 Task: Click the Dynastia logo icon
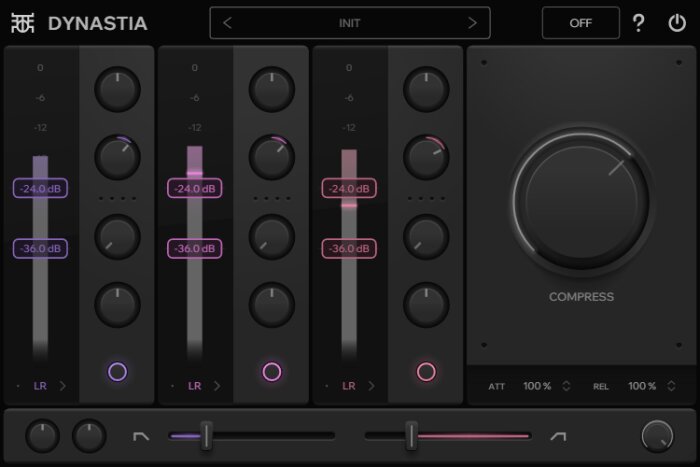tap(22, 23)
